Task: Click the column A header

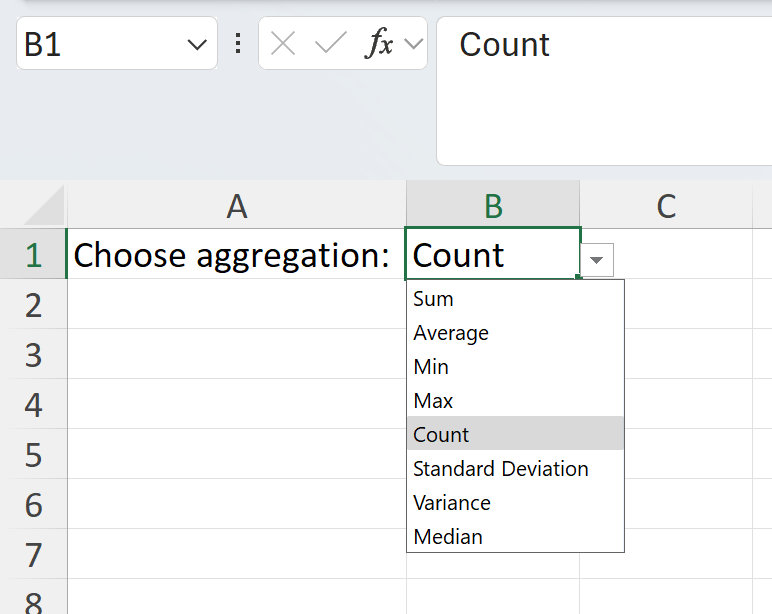Action: [236, 206]
